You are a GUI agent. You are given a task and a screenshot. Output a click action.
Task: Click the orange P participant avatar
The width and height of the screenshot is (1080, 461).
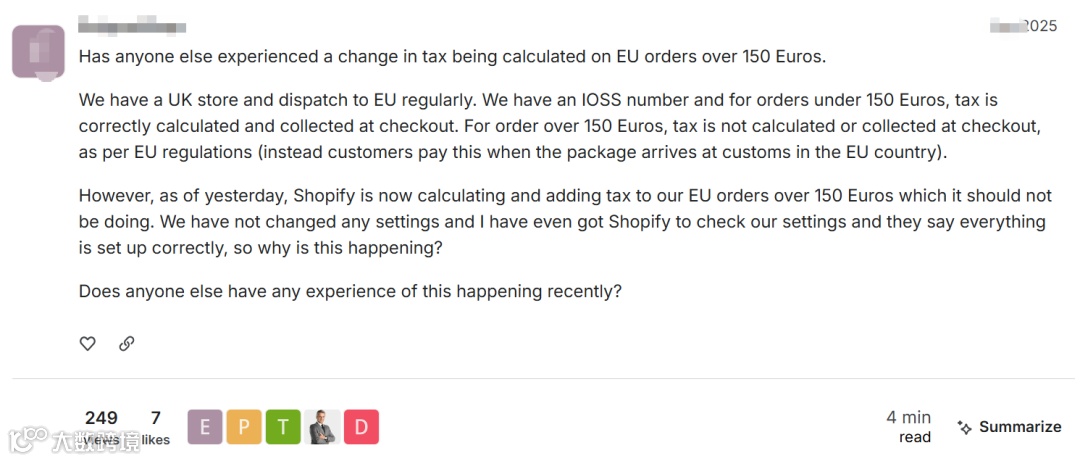coord(244,427)
